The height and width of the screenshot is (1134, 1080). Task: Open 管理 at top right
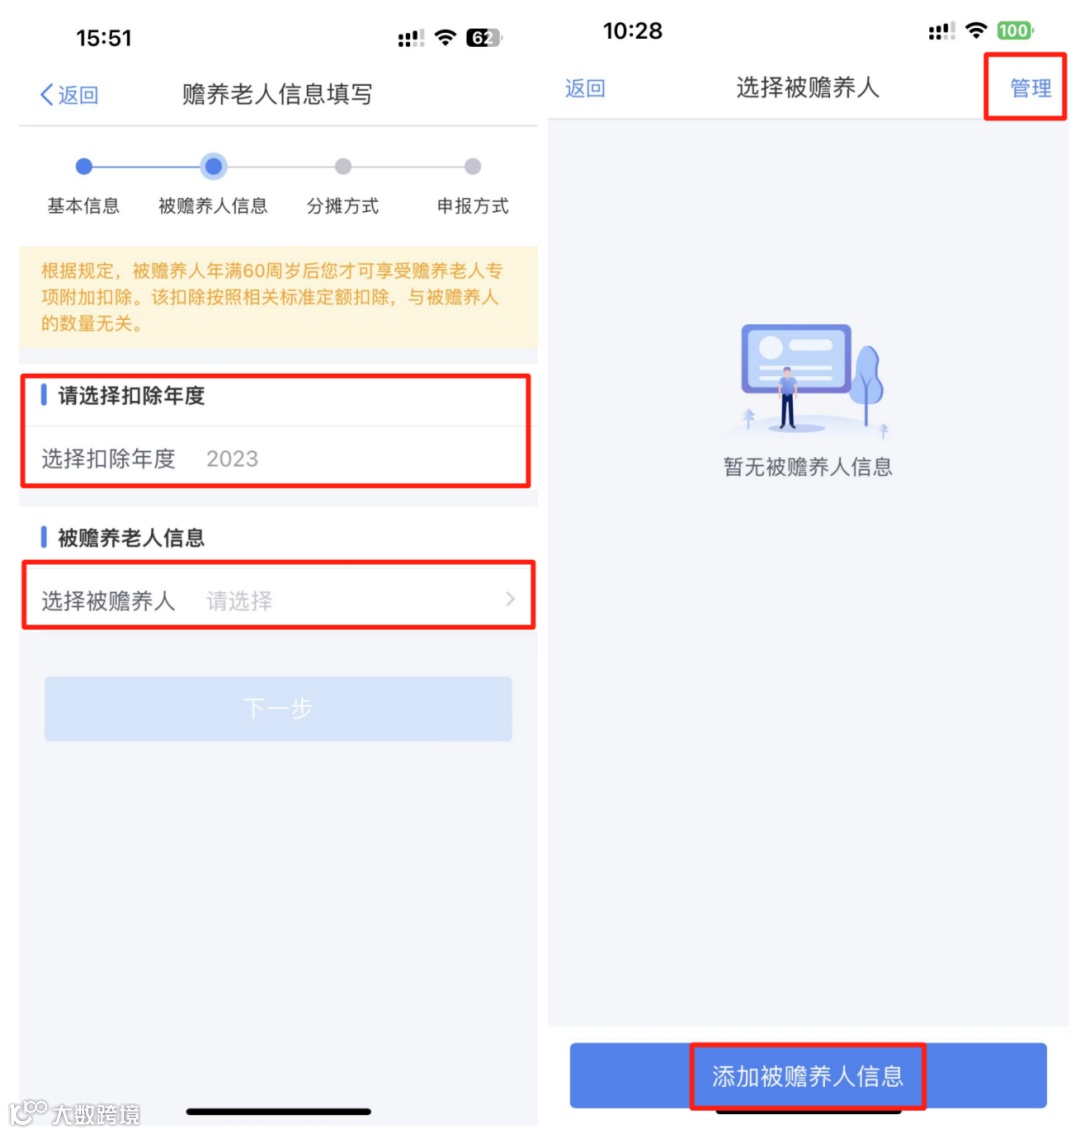click(x=1030, y=88)
